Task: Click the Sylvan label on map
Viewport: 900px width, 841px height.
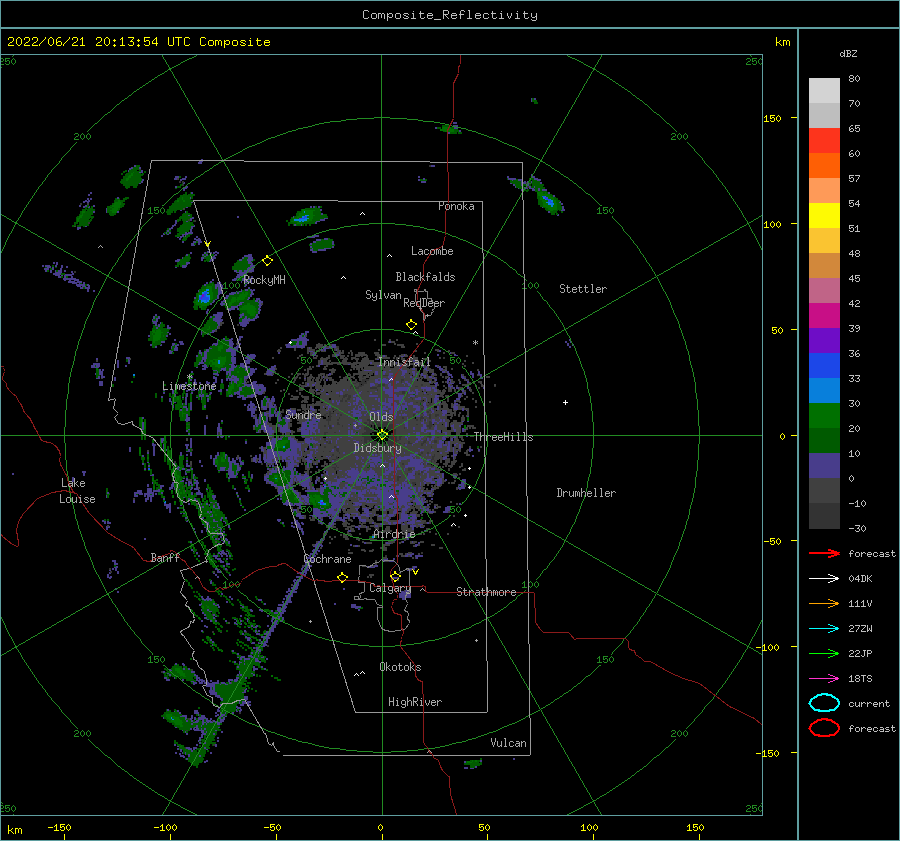Action: [x=383, y=295]
